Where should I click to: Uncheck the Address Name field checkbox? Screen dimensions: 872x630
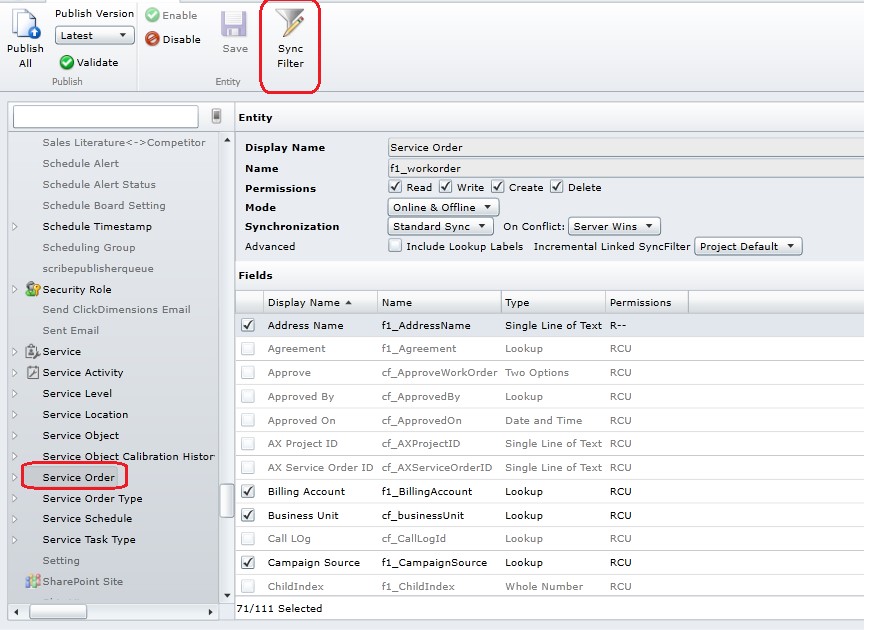248,325
